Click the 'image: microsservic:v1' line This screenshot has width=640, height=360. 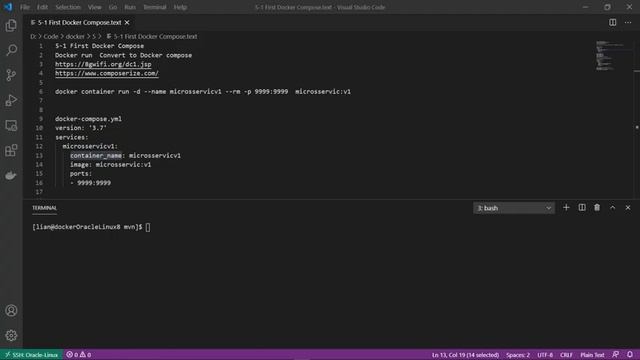tap(110, 164)
